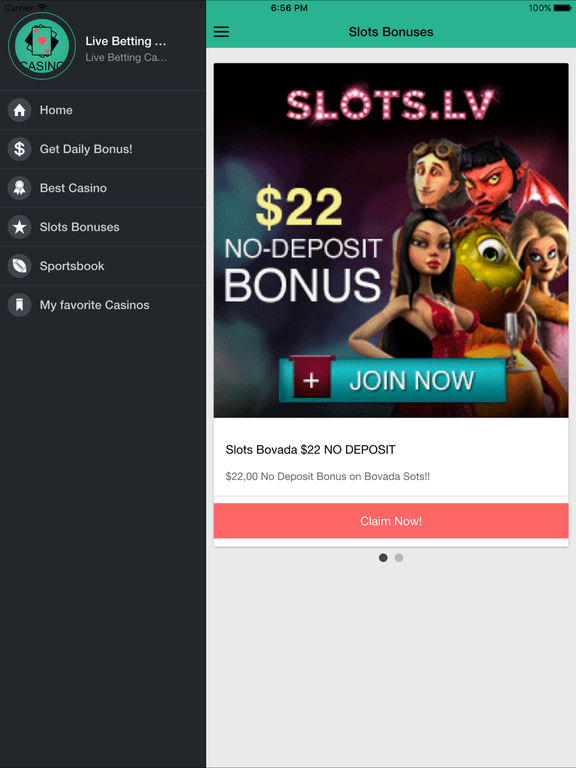576x768 pixels.
Task: Open the Home menu item
Action: [103, 110]
